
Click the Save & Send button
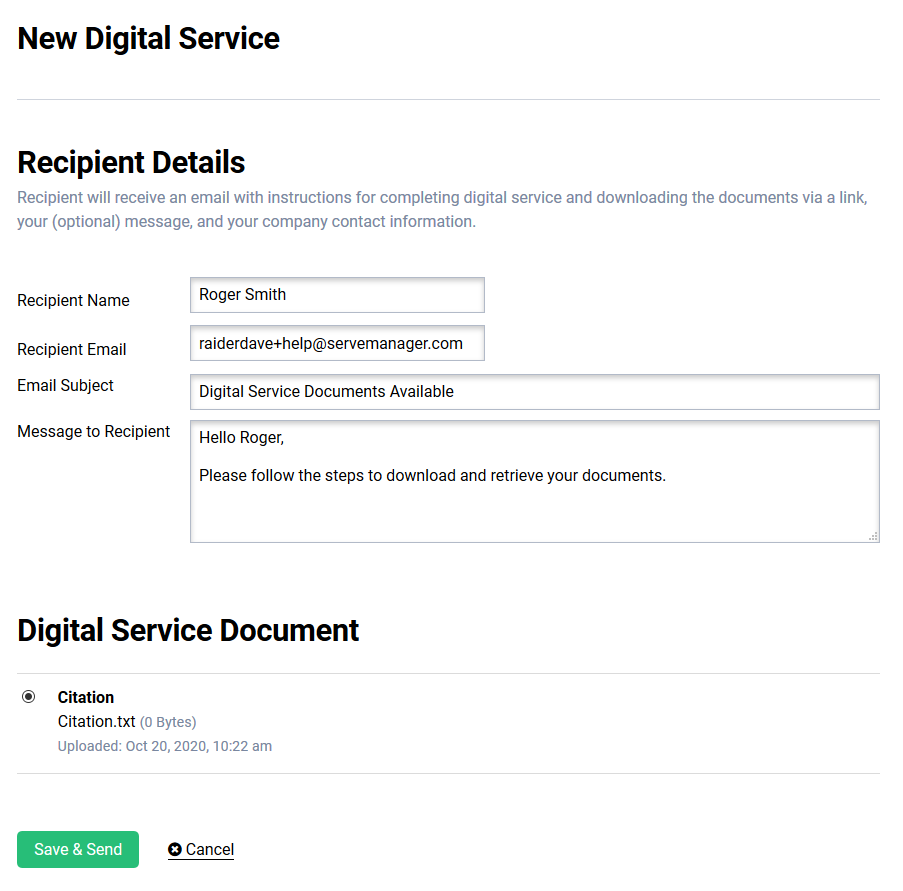tap(78, 850)
